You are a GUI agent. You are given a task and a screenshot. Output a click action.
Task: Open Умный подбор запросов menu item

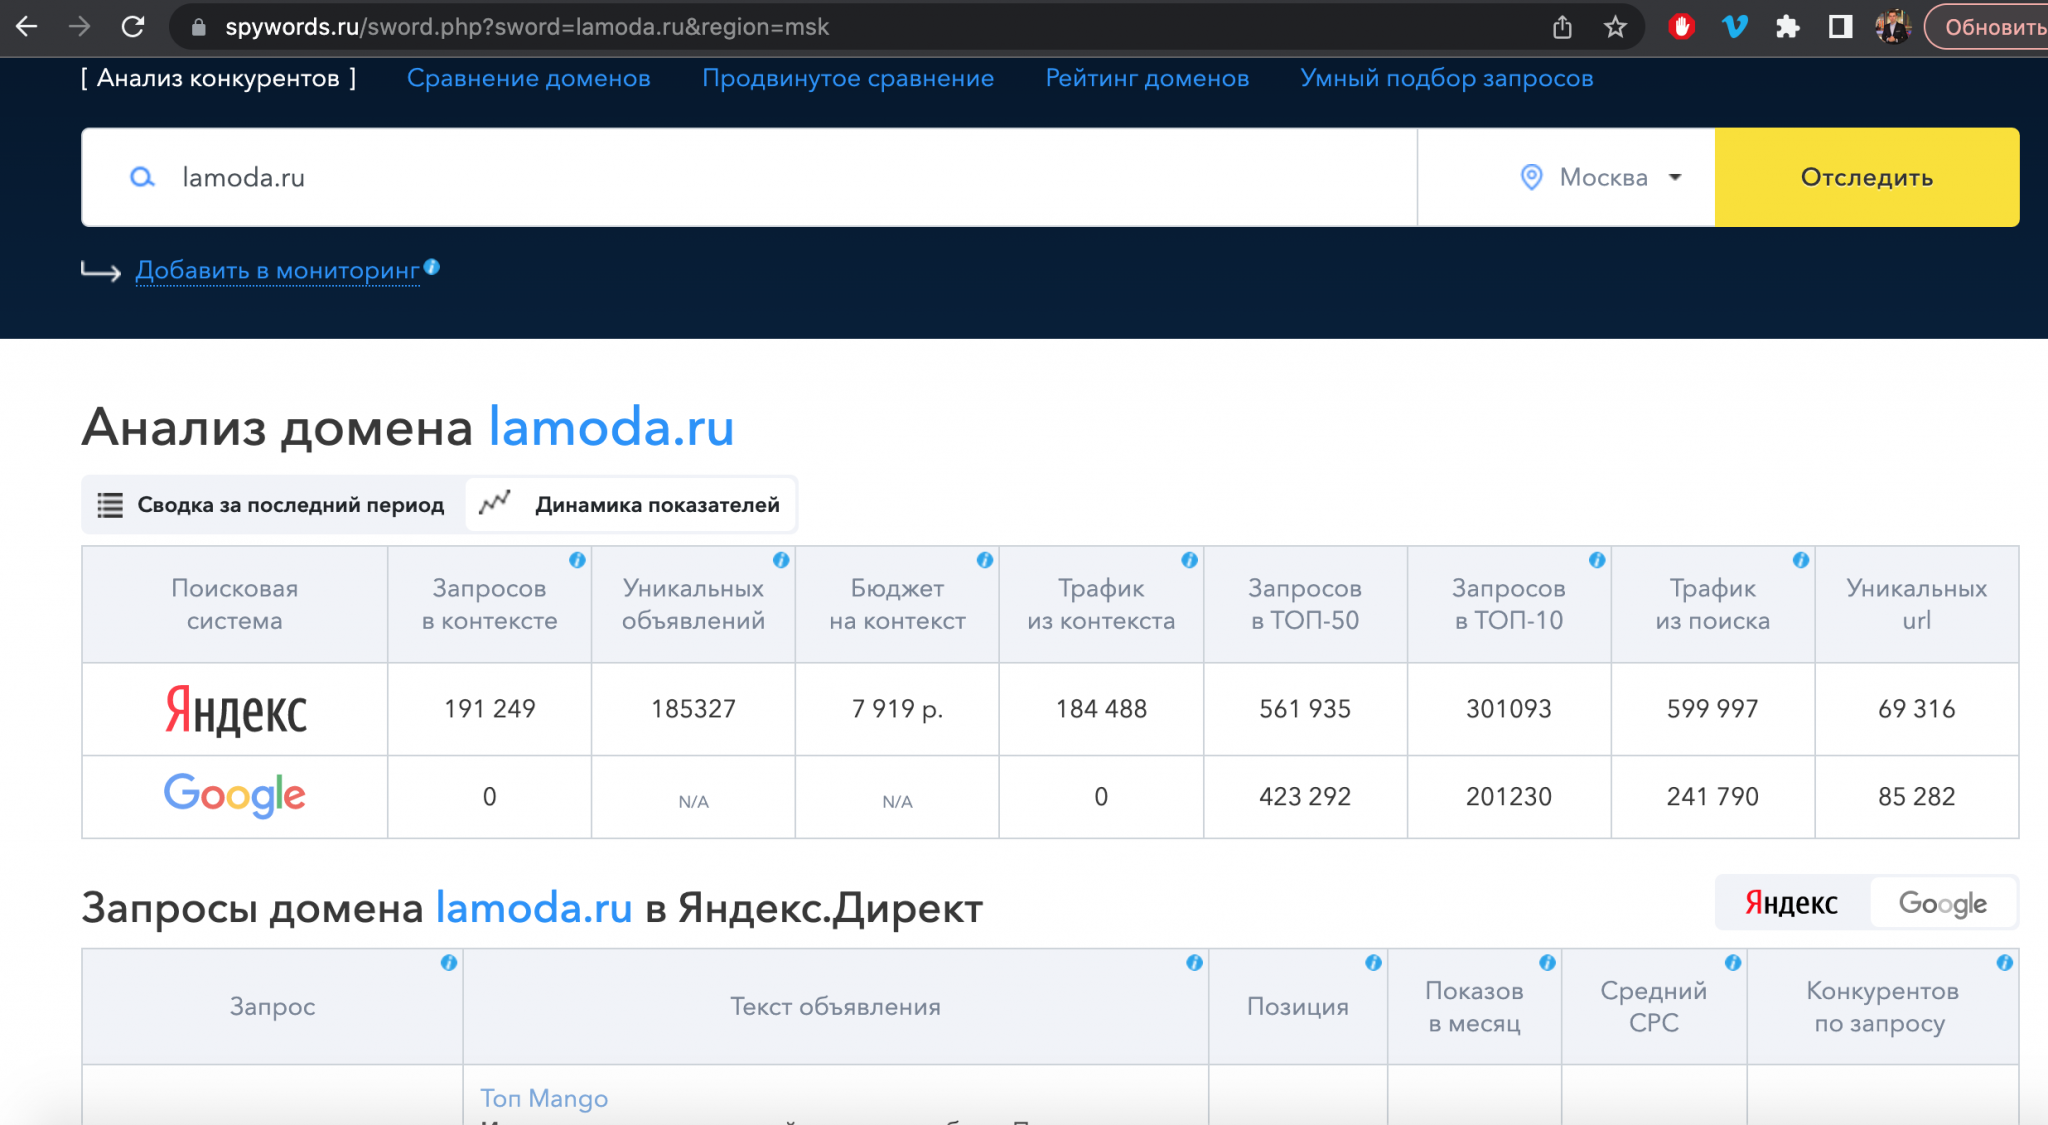point(1446,78)
